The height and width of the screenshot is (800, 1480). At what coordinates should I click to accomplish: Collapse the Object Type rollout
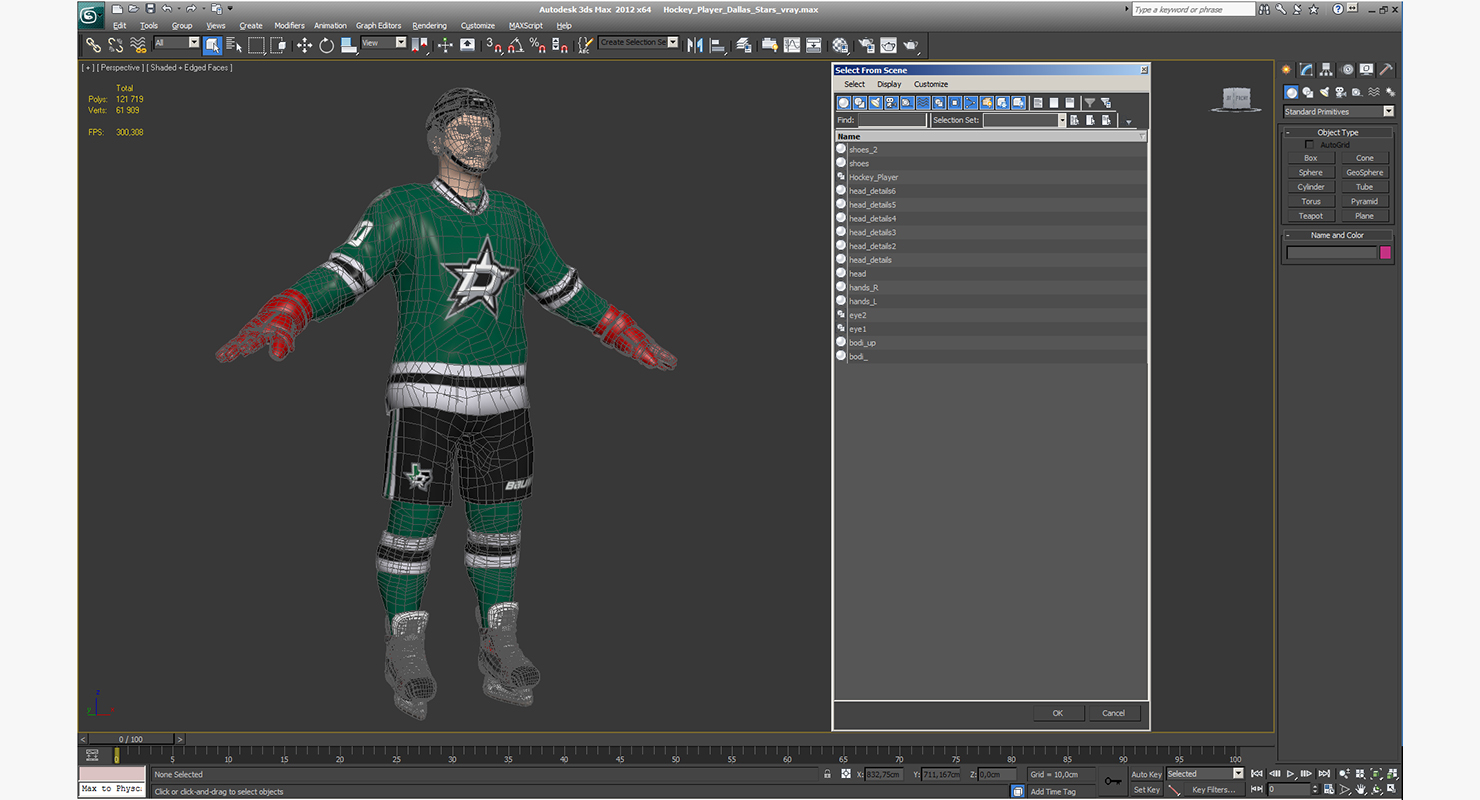point(1337,132)
